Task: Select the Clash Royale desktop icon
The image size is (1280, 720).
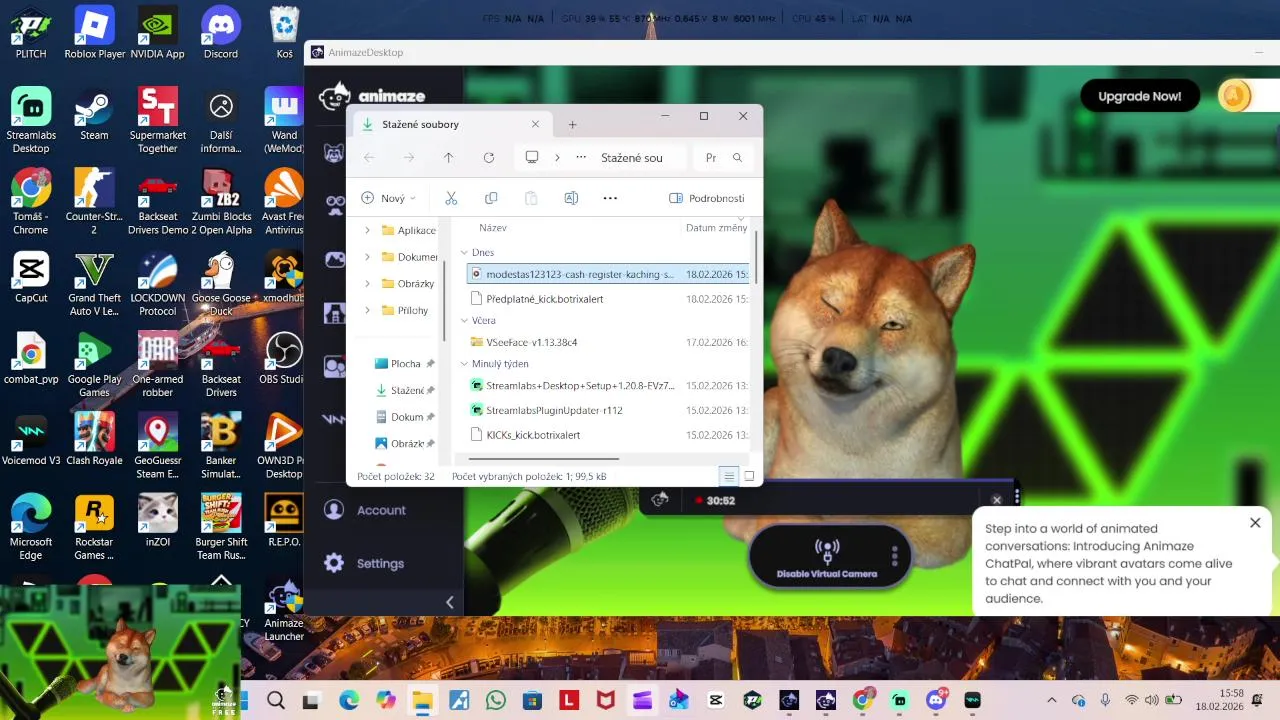Action: [94, 440]
